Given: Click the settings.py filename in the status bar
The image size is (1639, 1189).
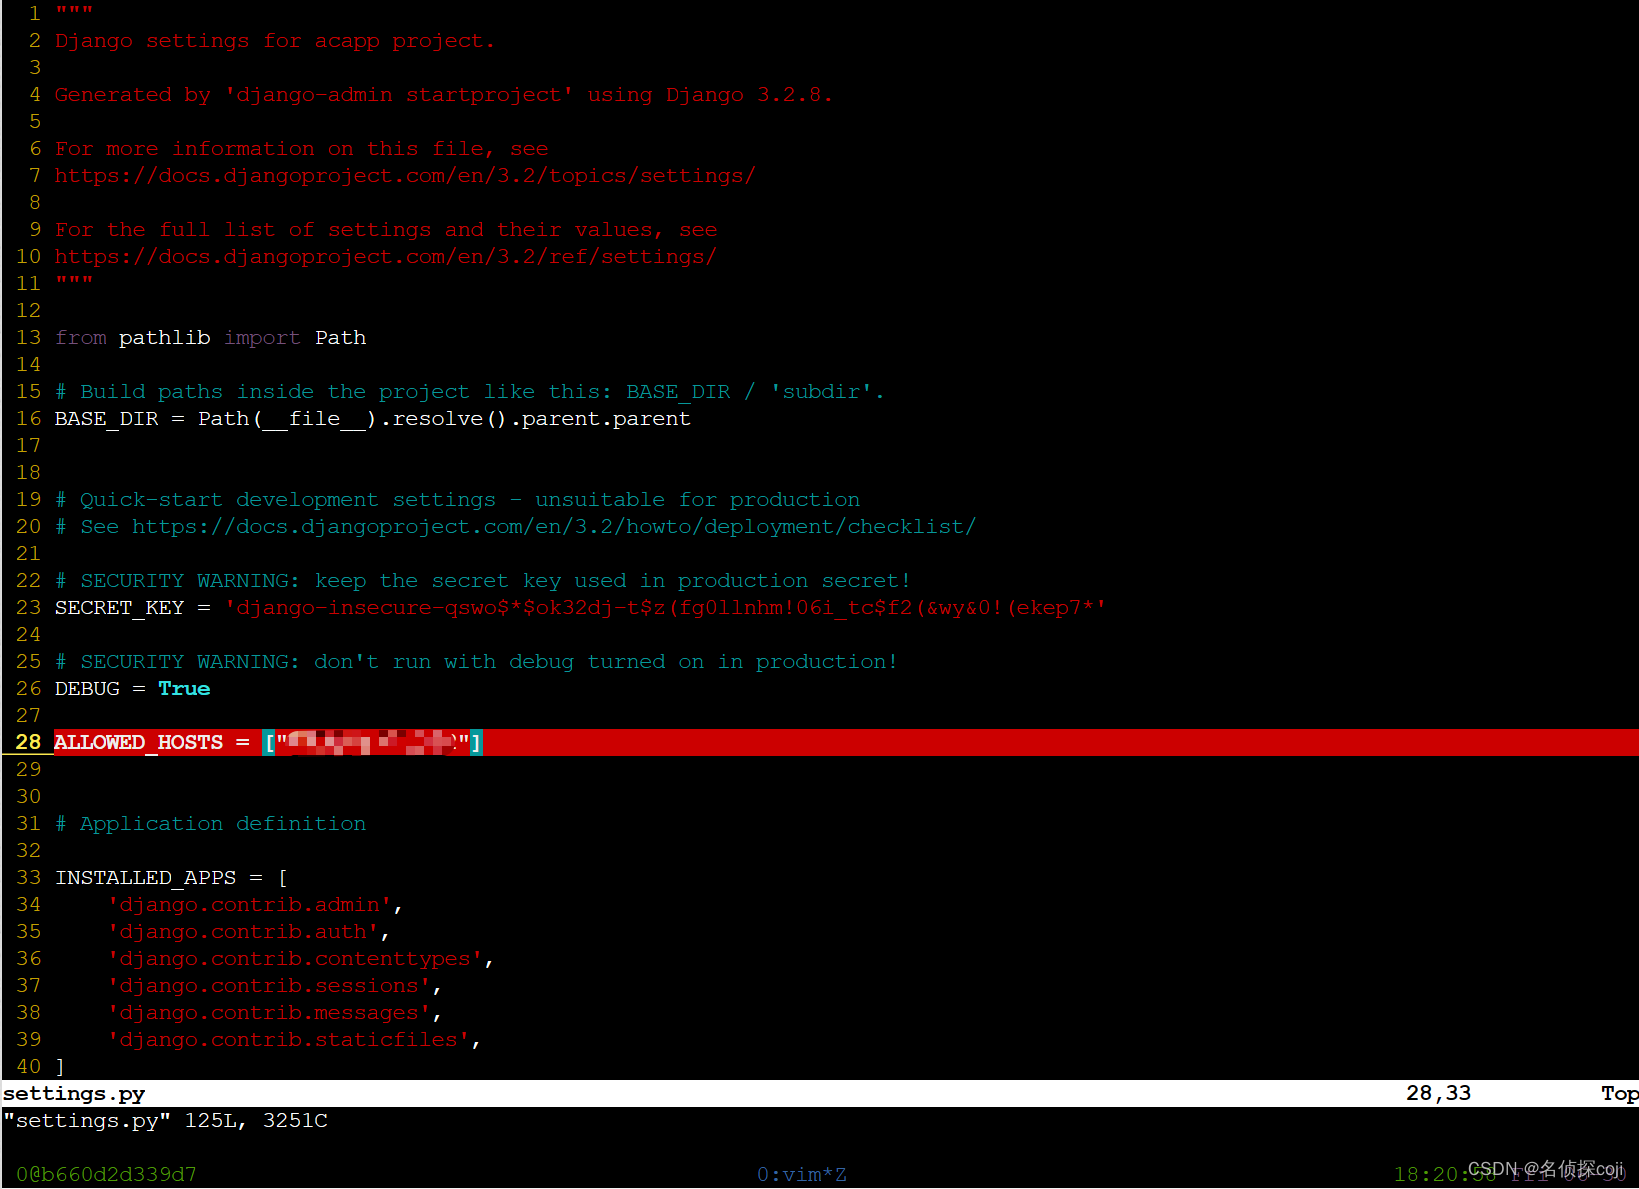Looking at the screenshot, I should [73, 1093].
